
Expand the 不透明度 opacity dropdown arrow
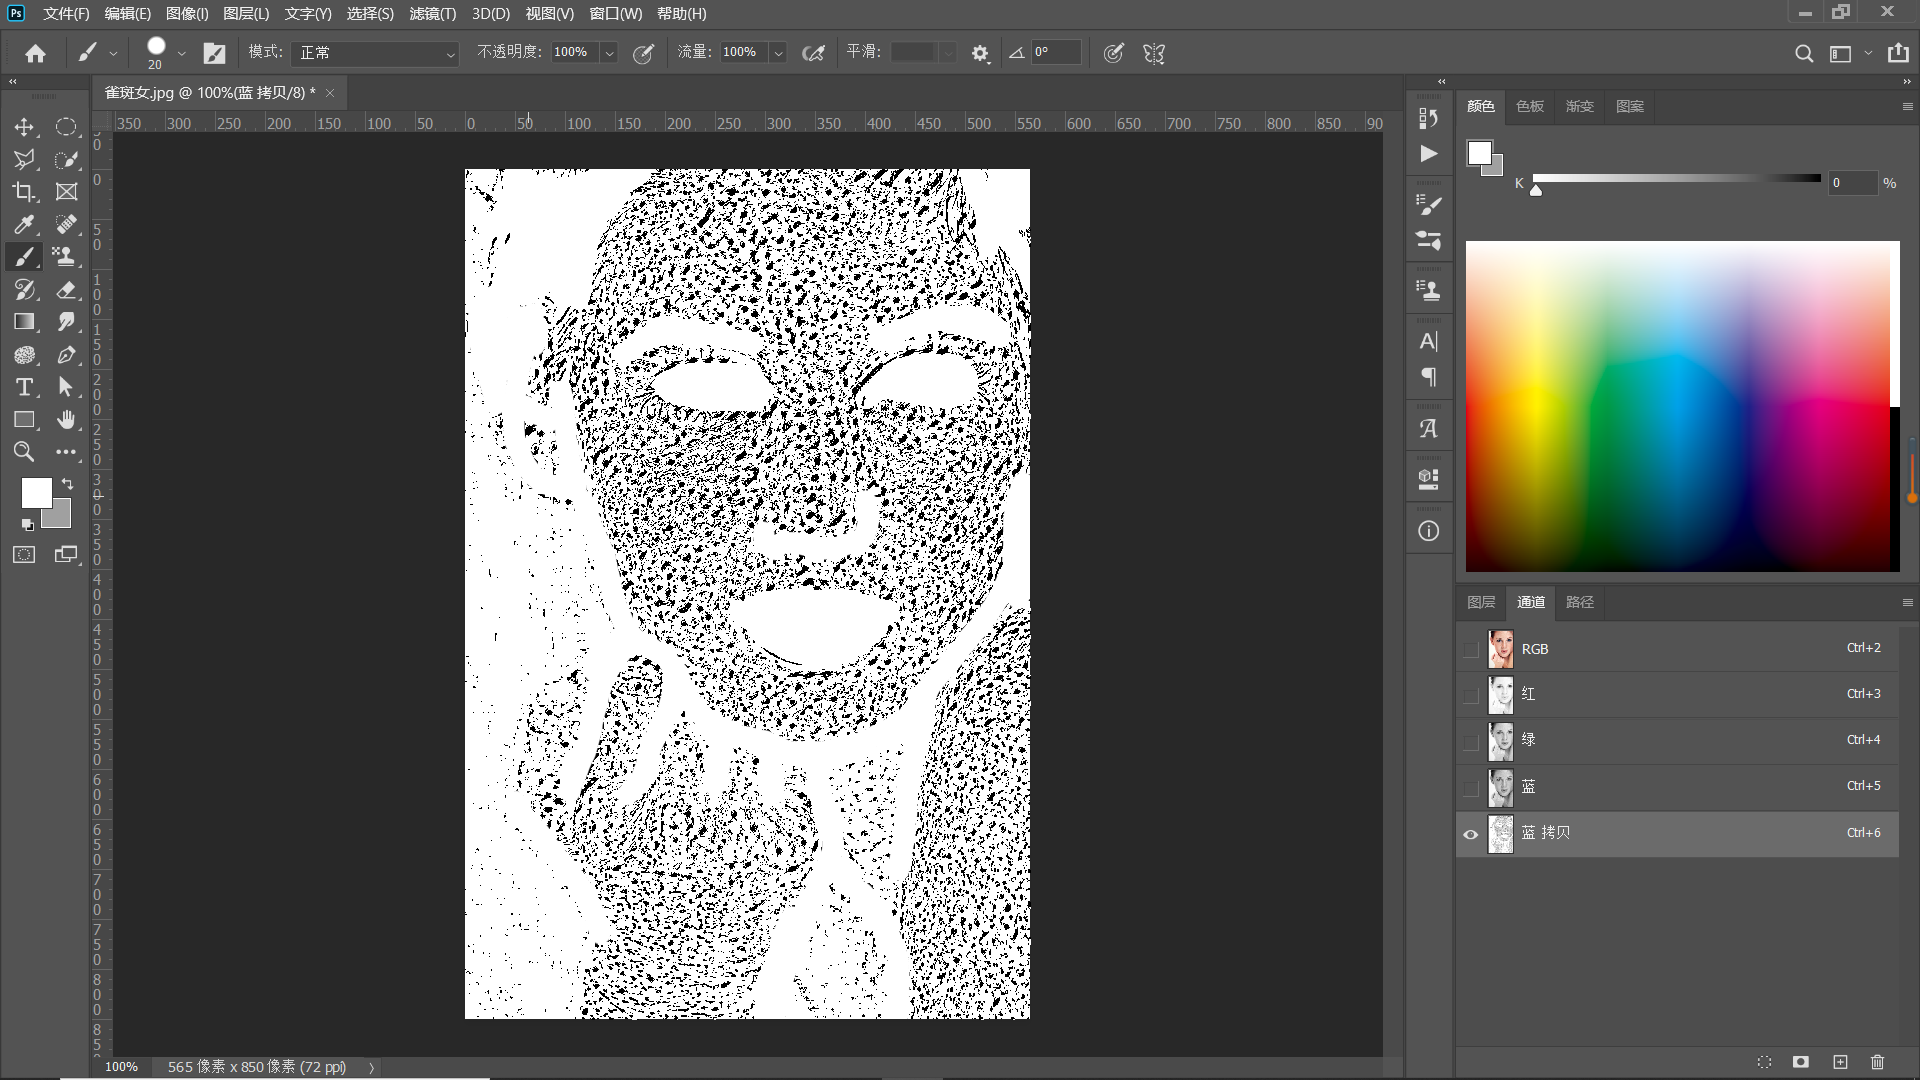[609, 53]
